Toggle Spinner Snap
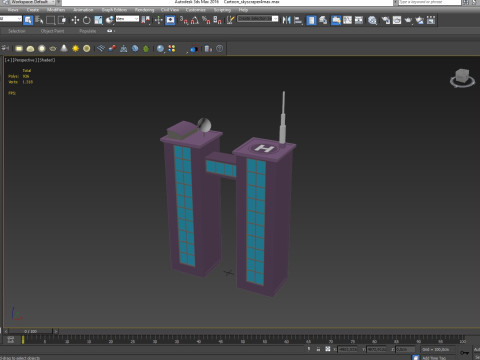 click(217, 20)
